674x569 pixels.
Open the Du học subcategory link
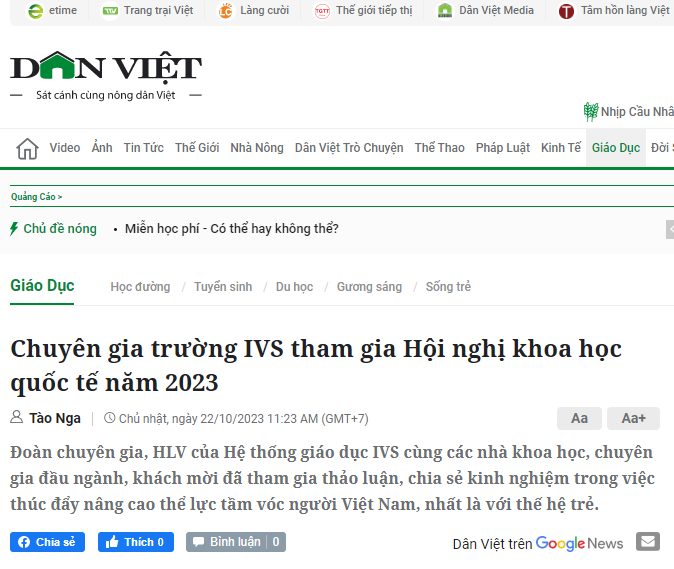294,287
